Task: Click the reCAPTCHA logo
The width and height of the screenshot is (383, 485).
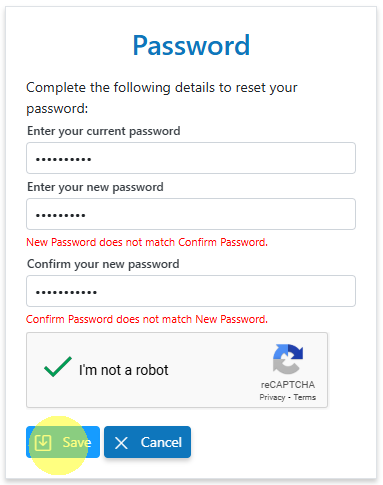Action: click(x=288, y=359)
